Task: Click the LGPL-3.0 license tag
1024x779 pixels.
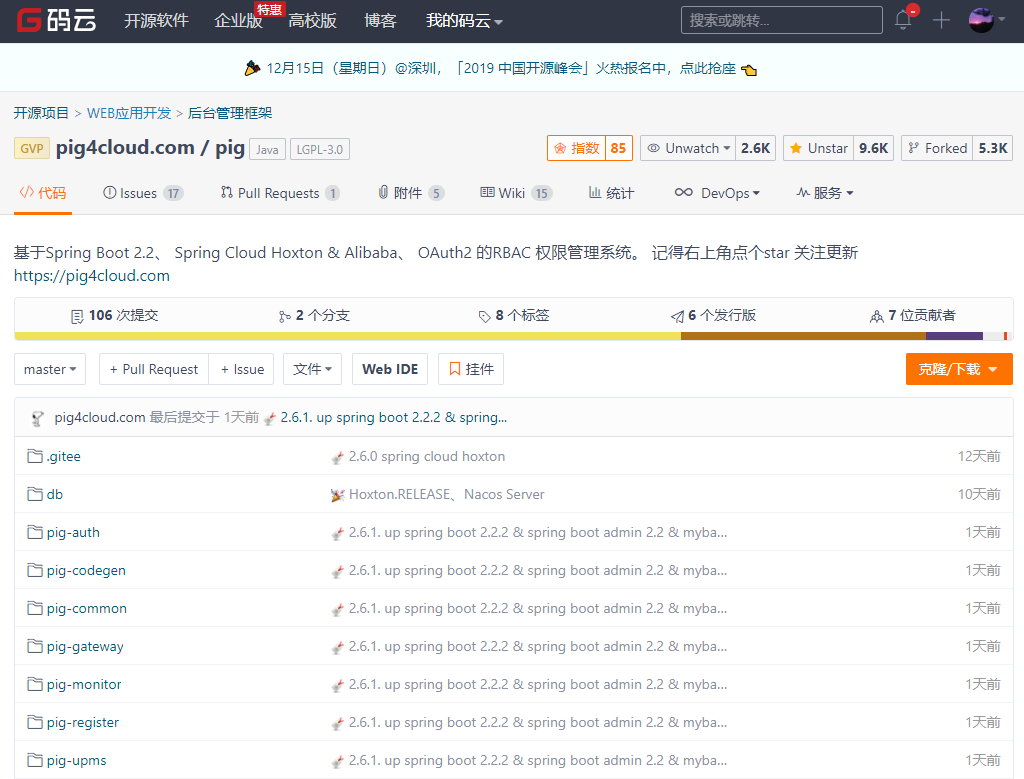Action: (x=320, y=150)
